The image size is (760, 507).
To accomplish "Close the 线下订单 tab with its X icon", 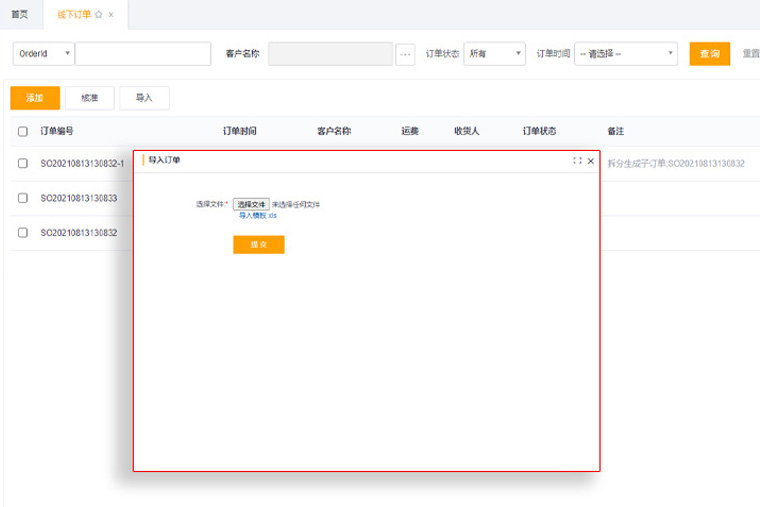I will coord(111,15).
